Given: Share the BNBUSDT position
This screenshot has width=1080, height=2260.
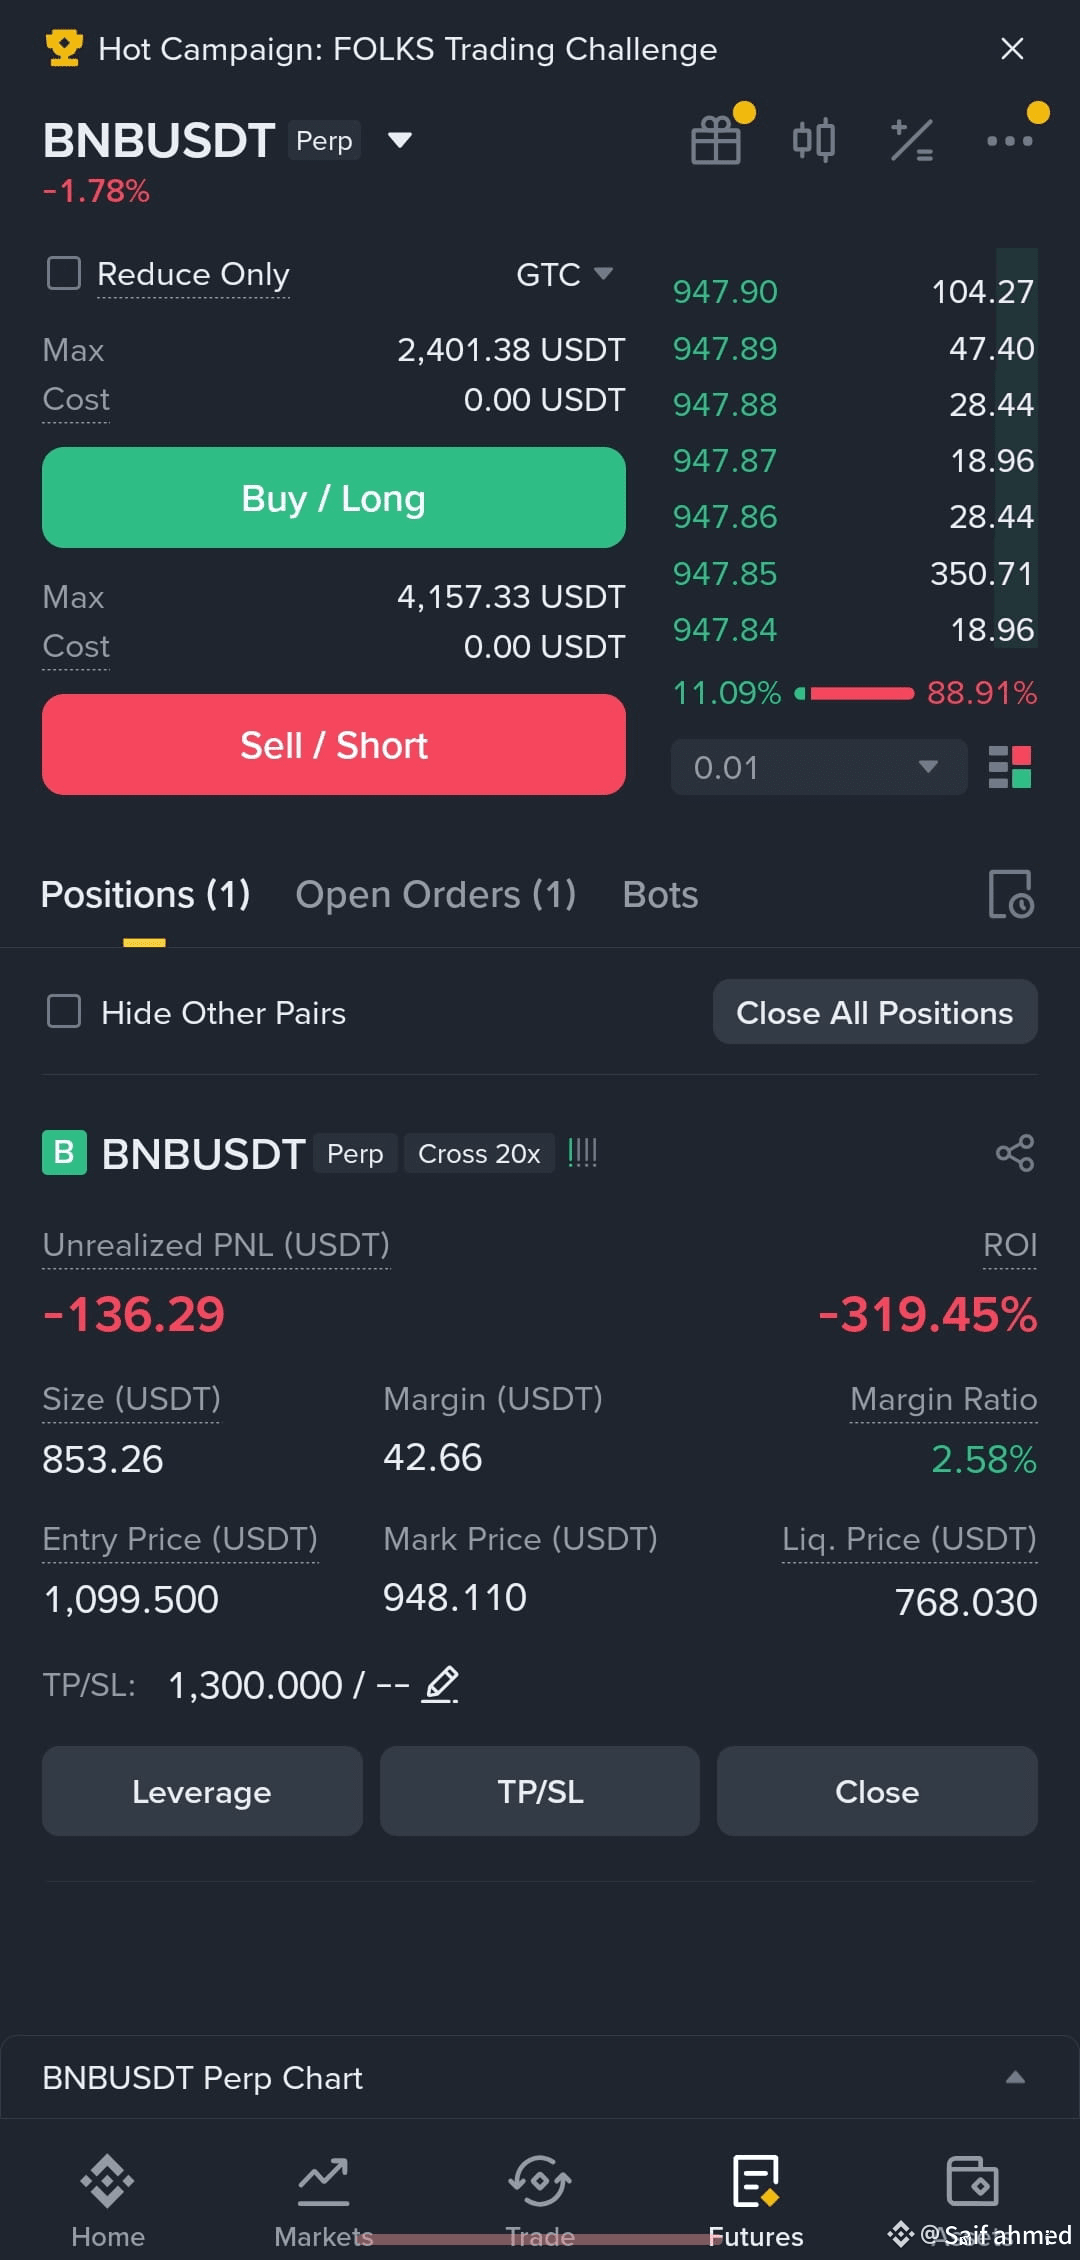Looking at the screenshot, I should [x=1015, y=1153].
